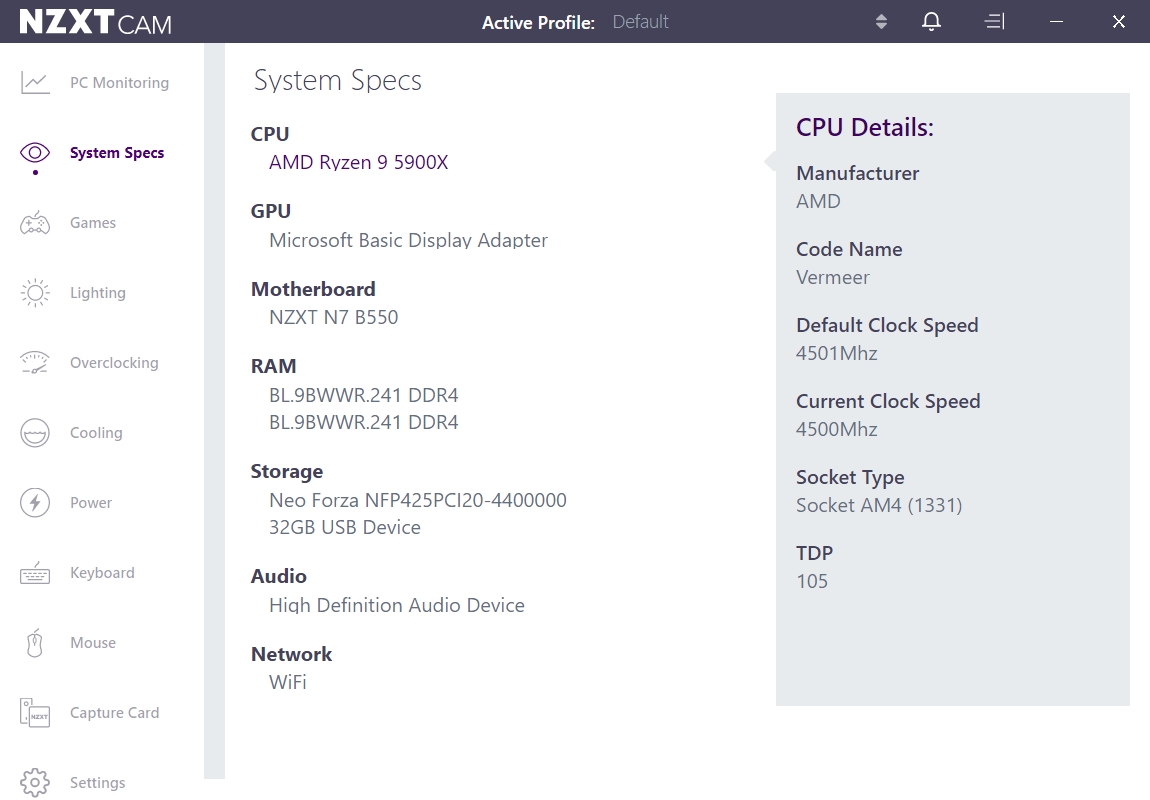Click the Keyboard icon in sidebar
Viewport: 1150px width, 800px height.
(x=35, y=573)
